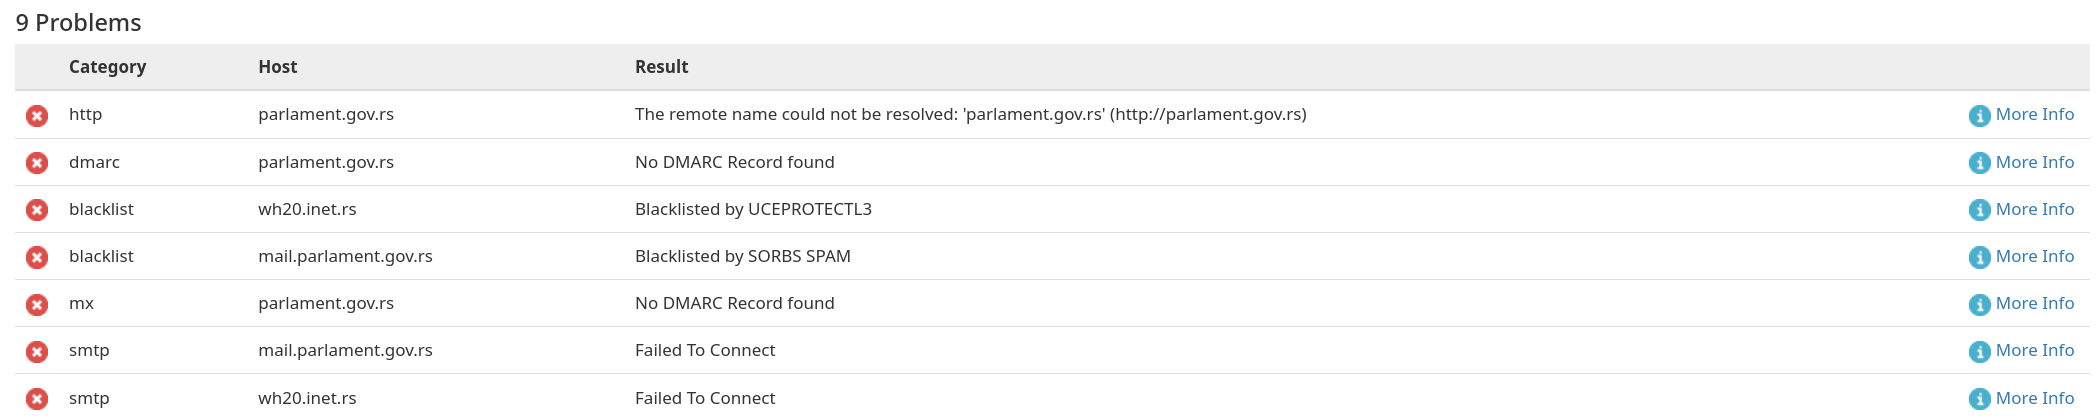
Task: Click the red error icon for smtp wh20.inet.rs
Action: [37, 399]
